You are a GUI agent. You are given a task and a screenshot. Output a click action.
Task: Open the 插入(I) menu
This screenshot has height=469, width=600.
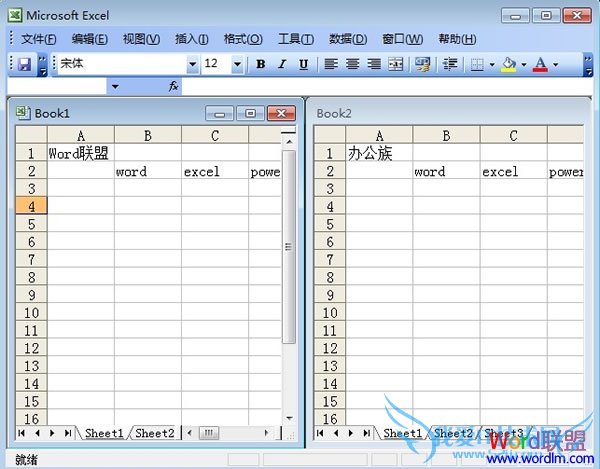pyautogui.click(x=191, y=39)
